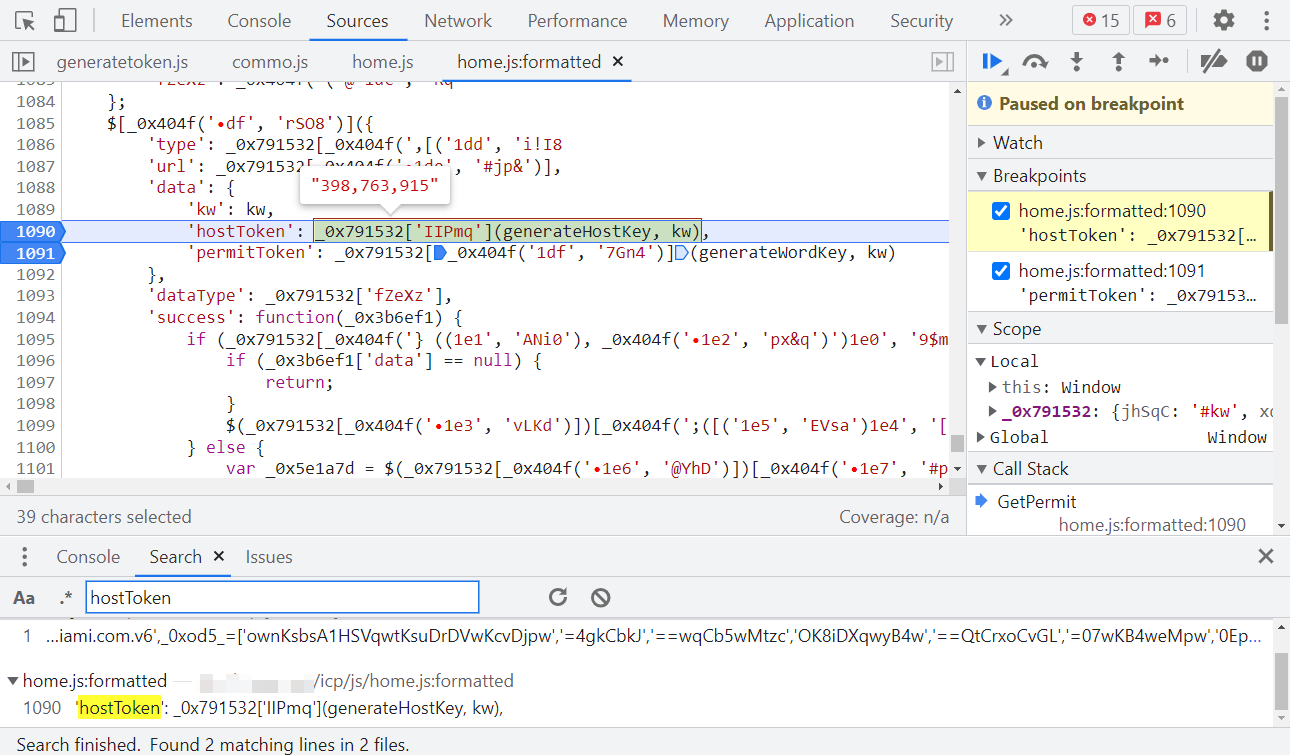Uncheck the home.js:formatted:1091 breakpoint

[1001, 271]
